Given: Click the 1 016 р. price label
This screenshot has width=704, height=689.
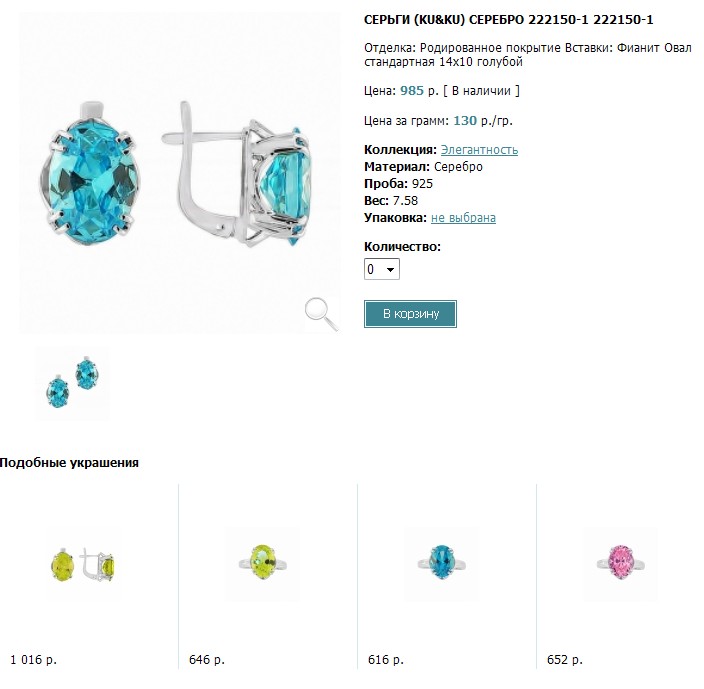Looking at the screenshot, I should click(x=33, y=660).
